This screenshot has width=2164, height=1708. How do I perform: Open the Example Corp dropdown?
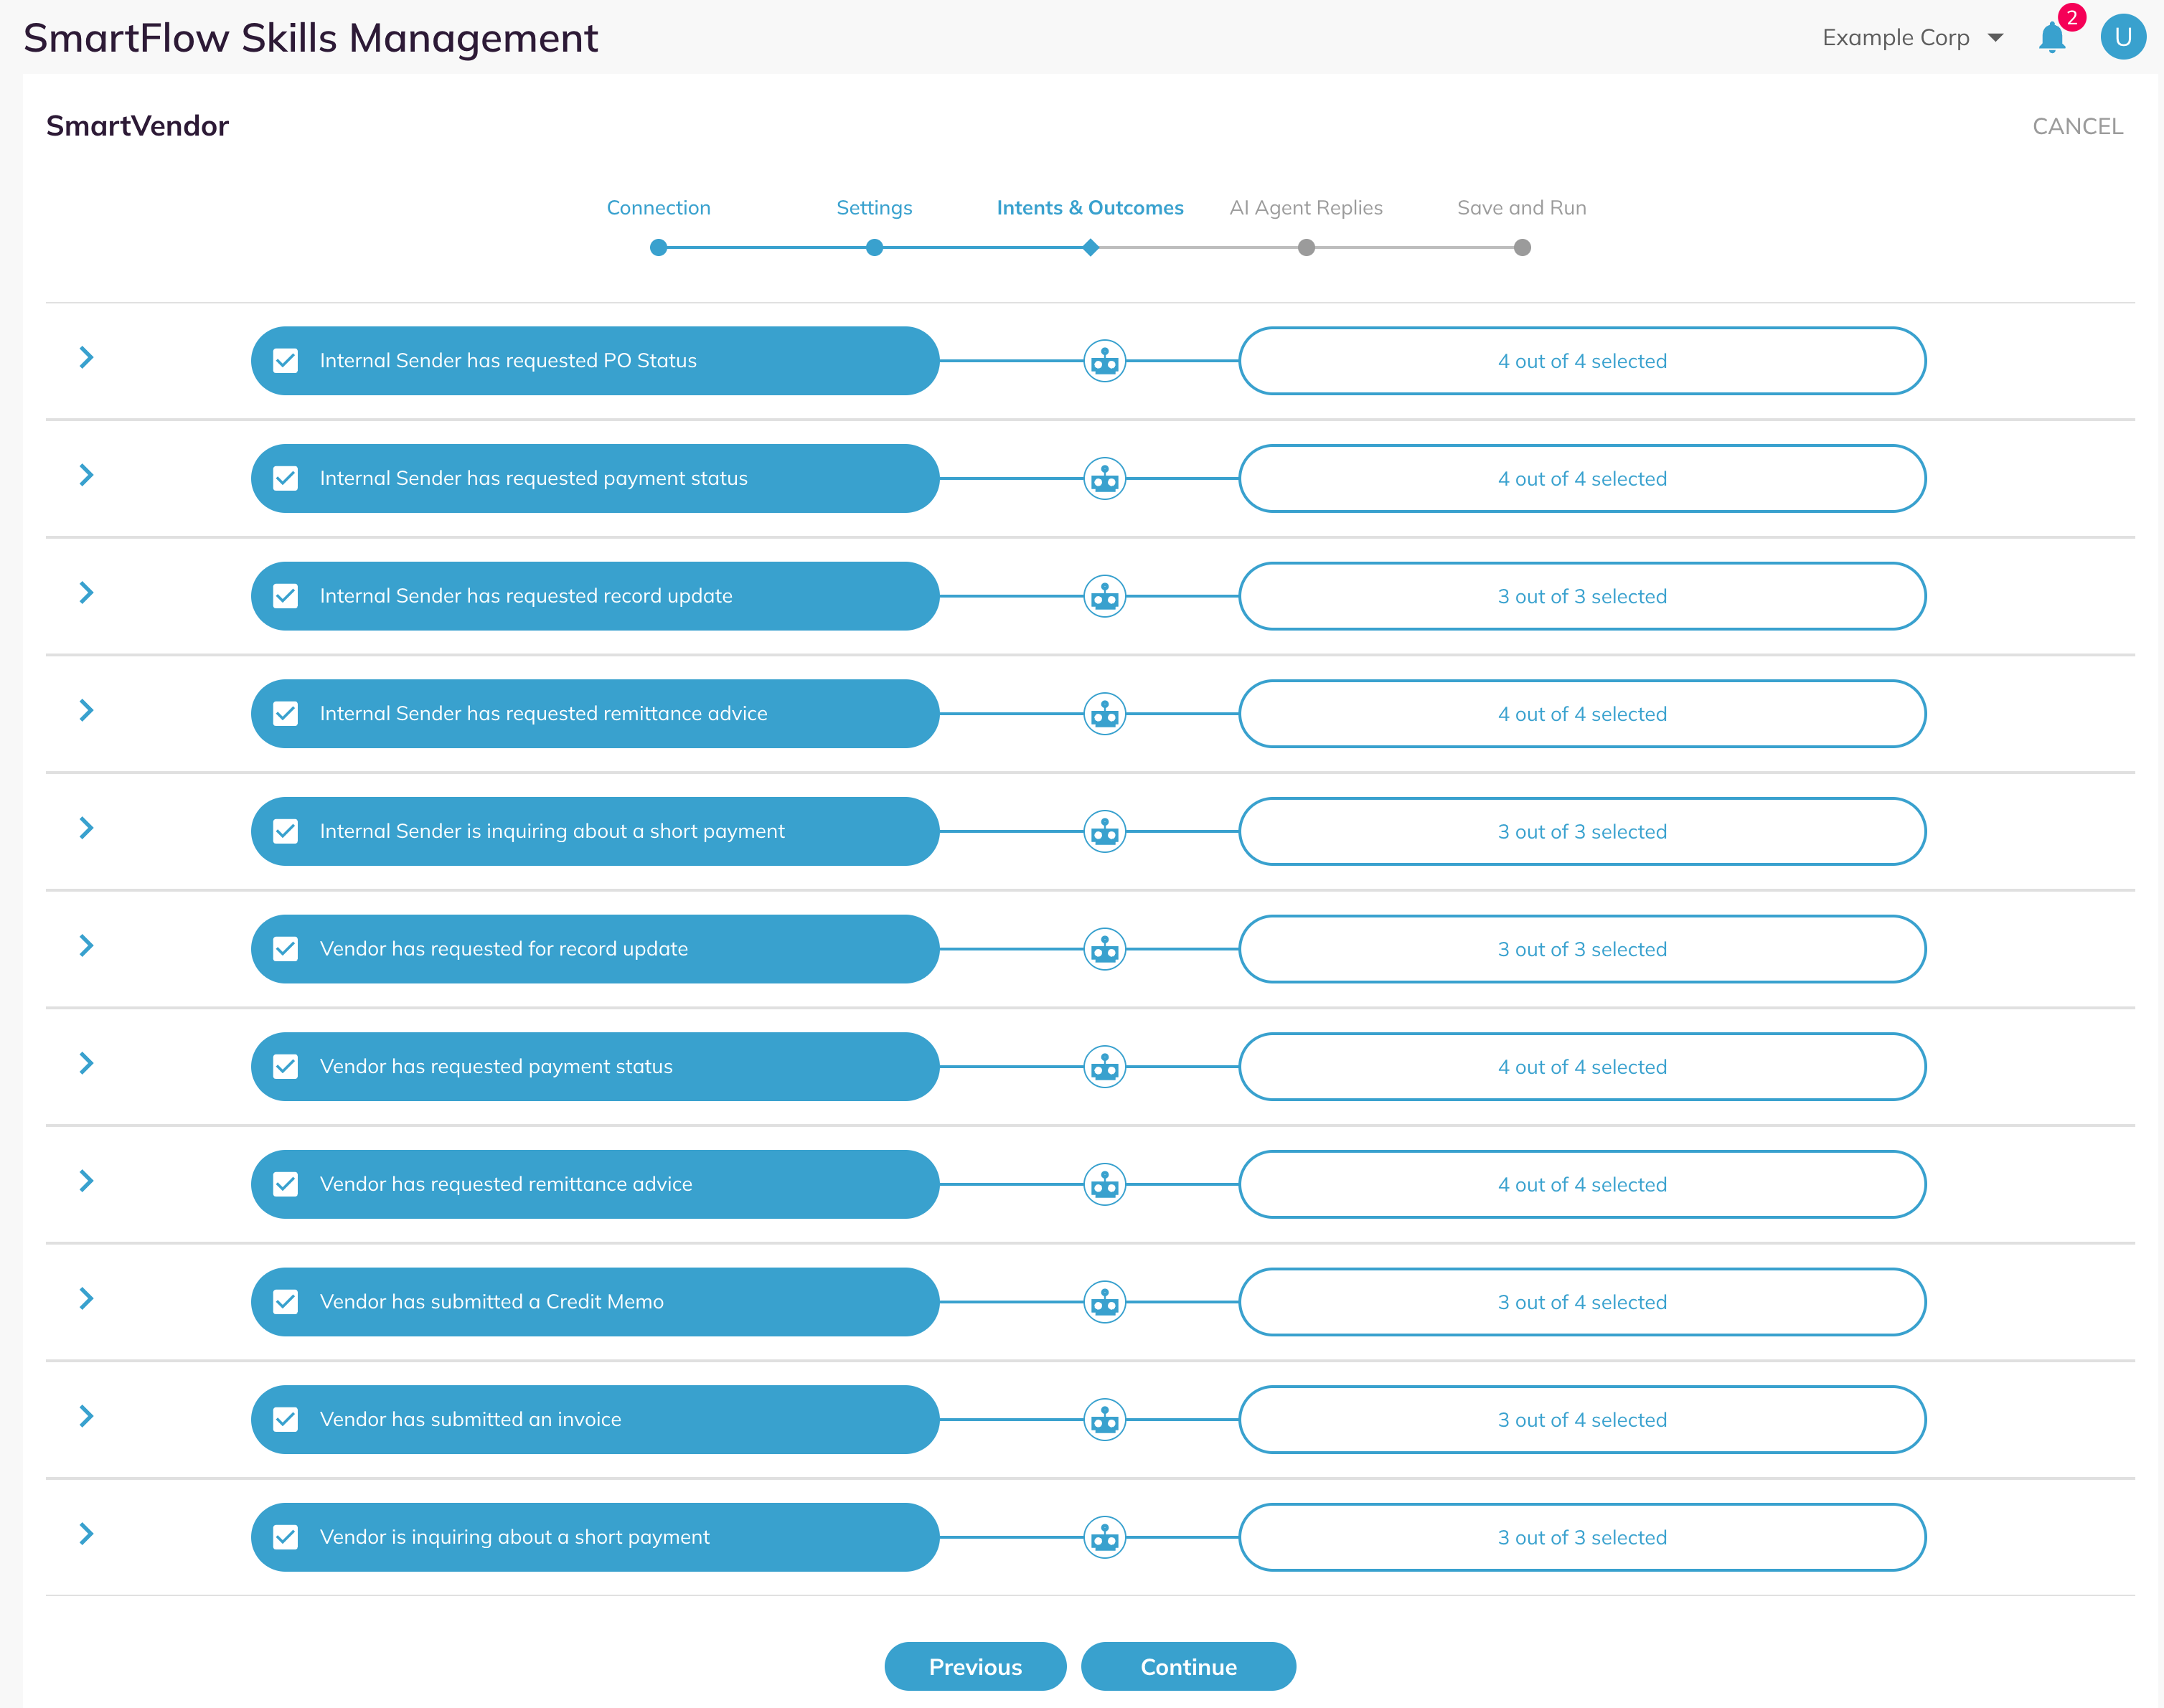click(1912, 38)
